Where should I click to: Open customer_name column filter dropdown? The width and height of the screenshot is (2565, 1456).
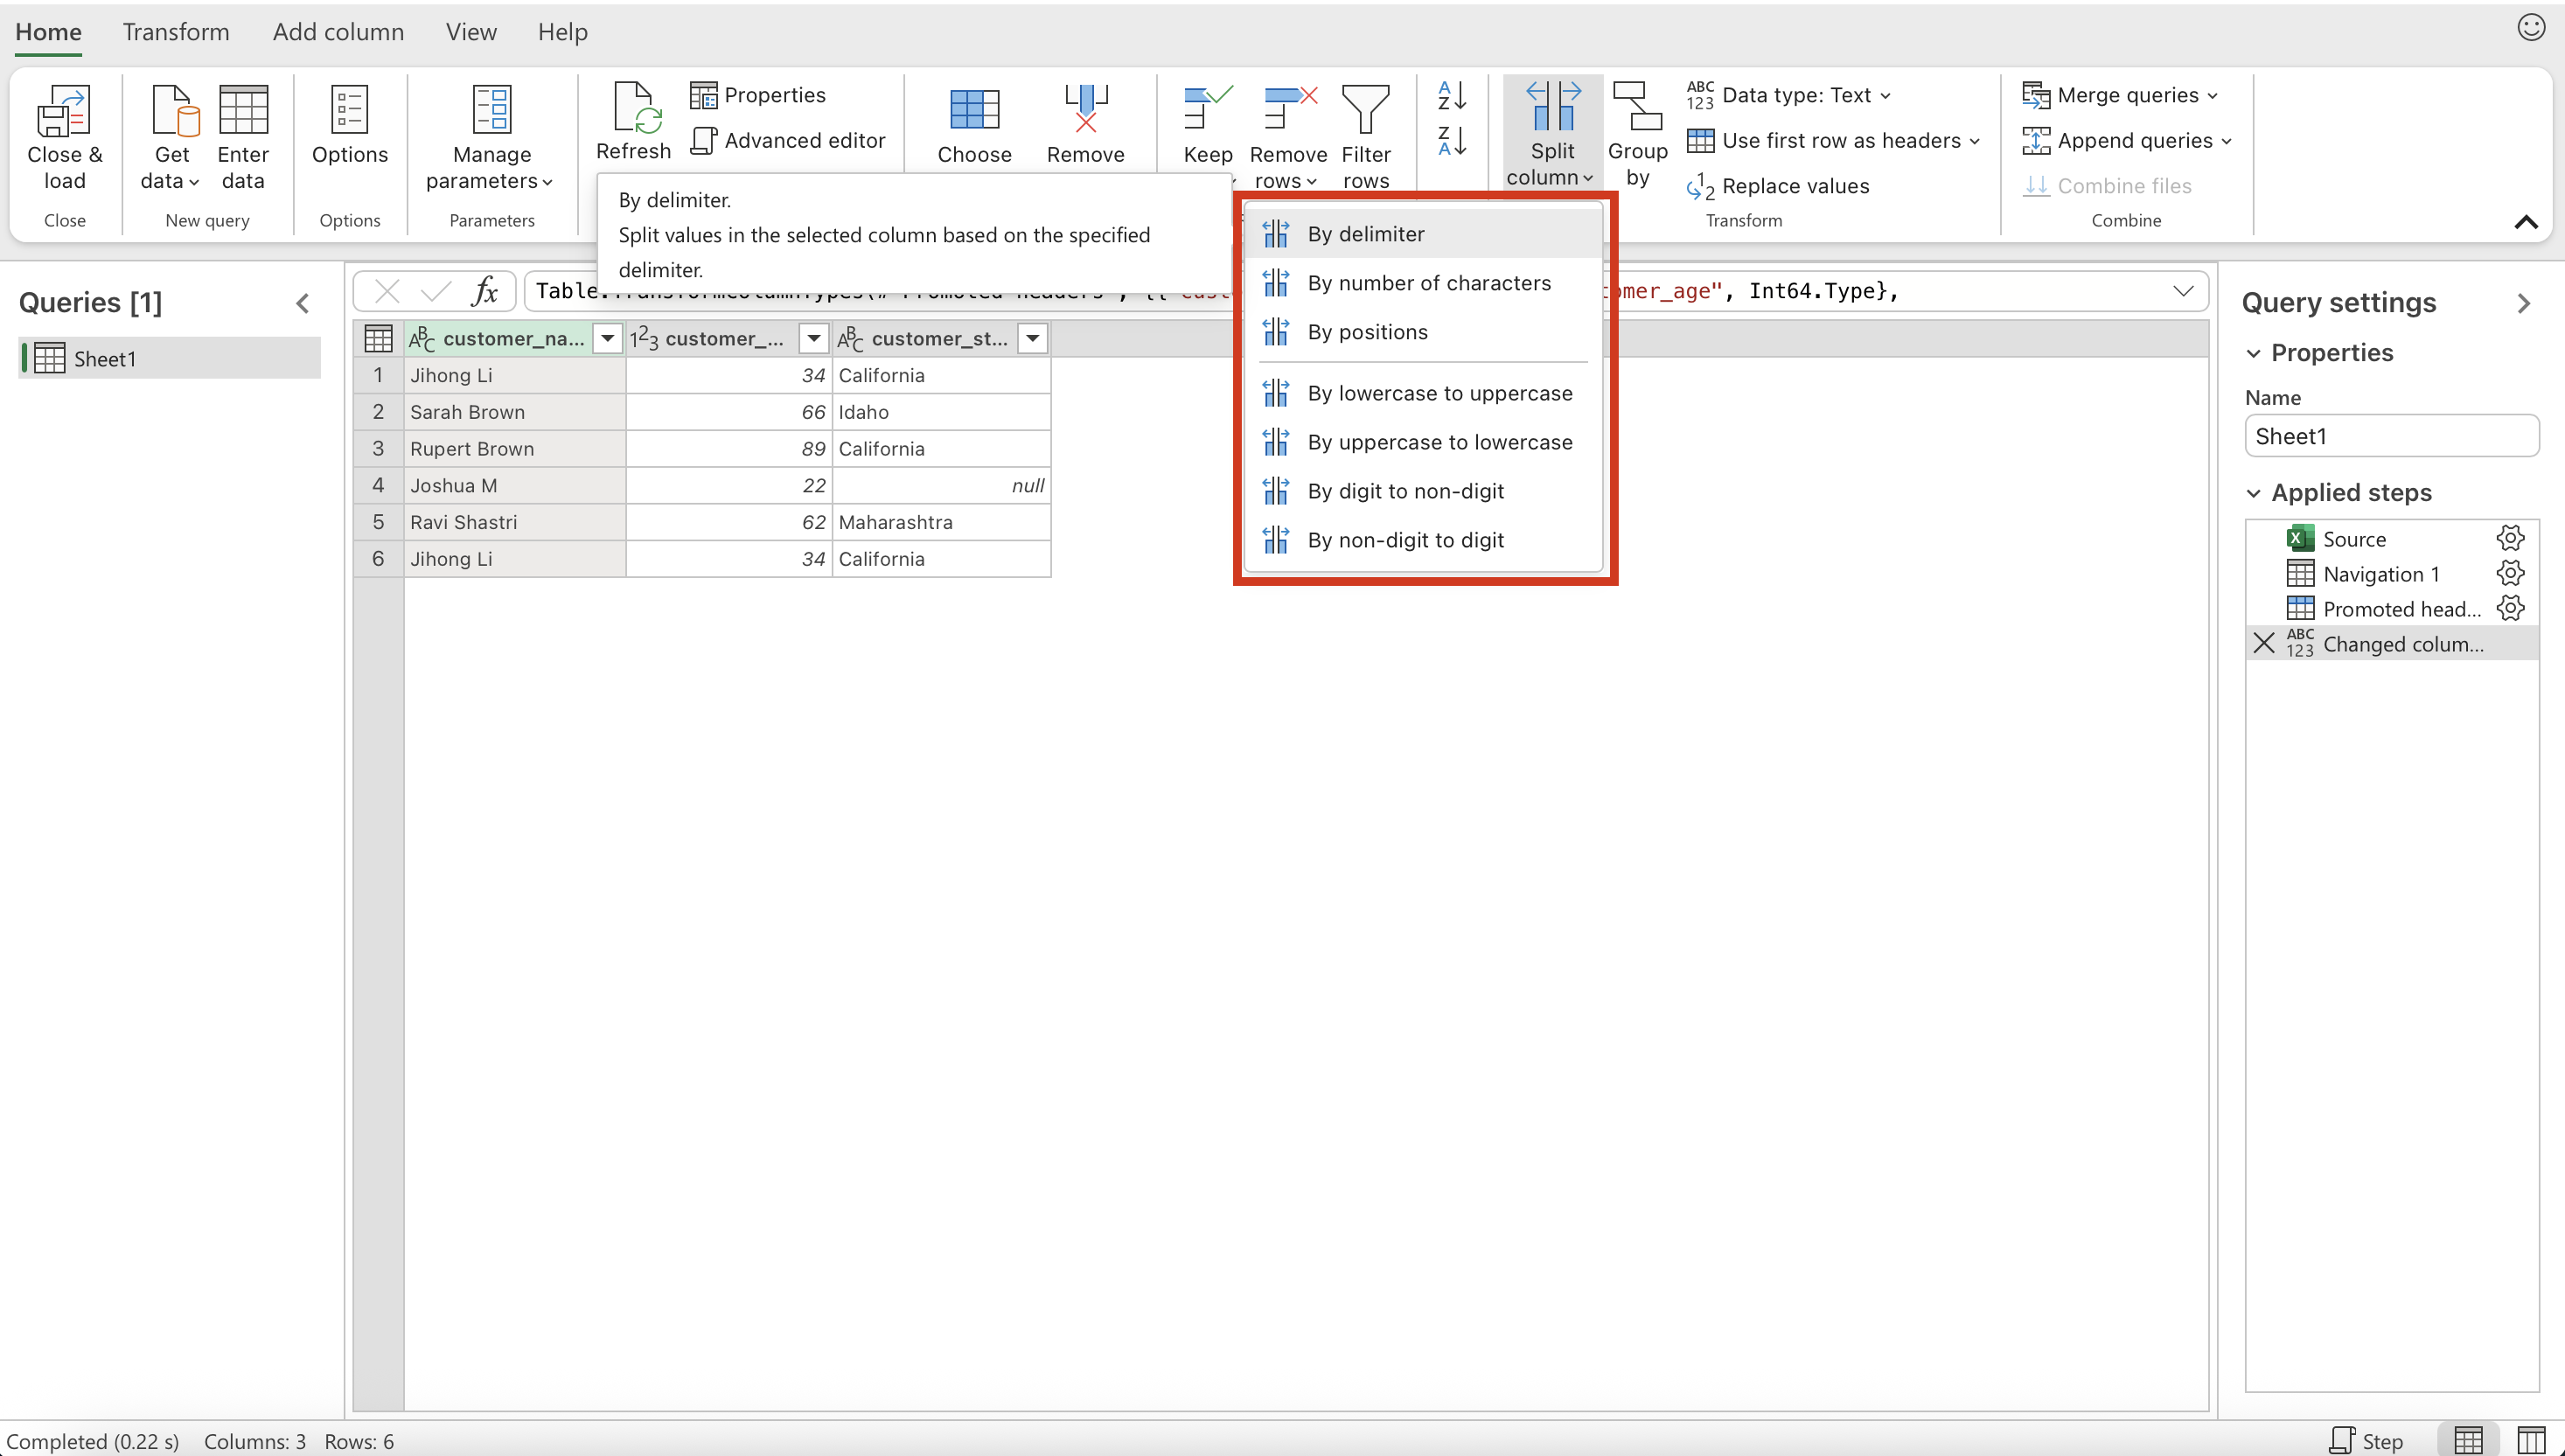tap(607, 339)
